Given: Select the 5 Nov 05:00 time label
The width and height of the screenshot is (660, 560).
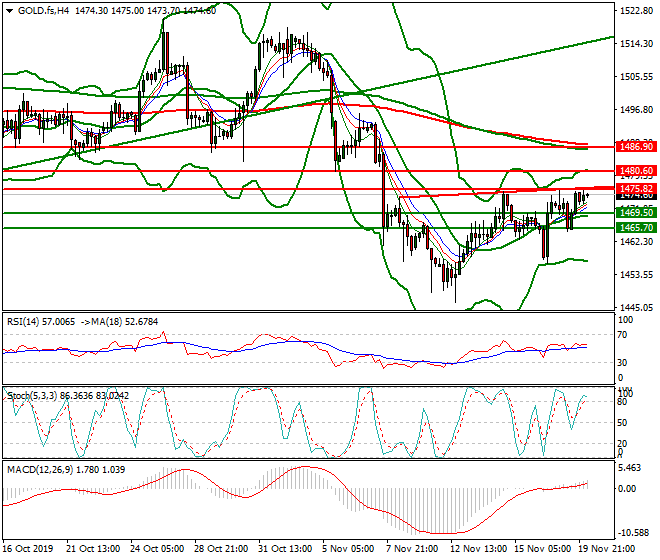Looking at the screenshot, I should pyautogui.click(x=348, y=549).
